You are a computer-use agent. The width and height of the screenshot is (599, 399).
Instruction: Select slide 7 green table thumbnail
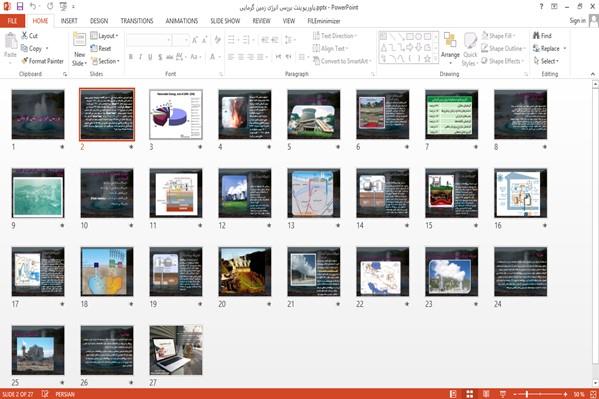(x=452, y=115)
